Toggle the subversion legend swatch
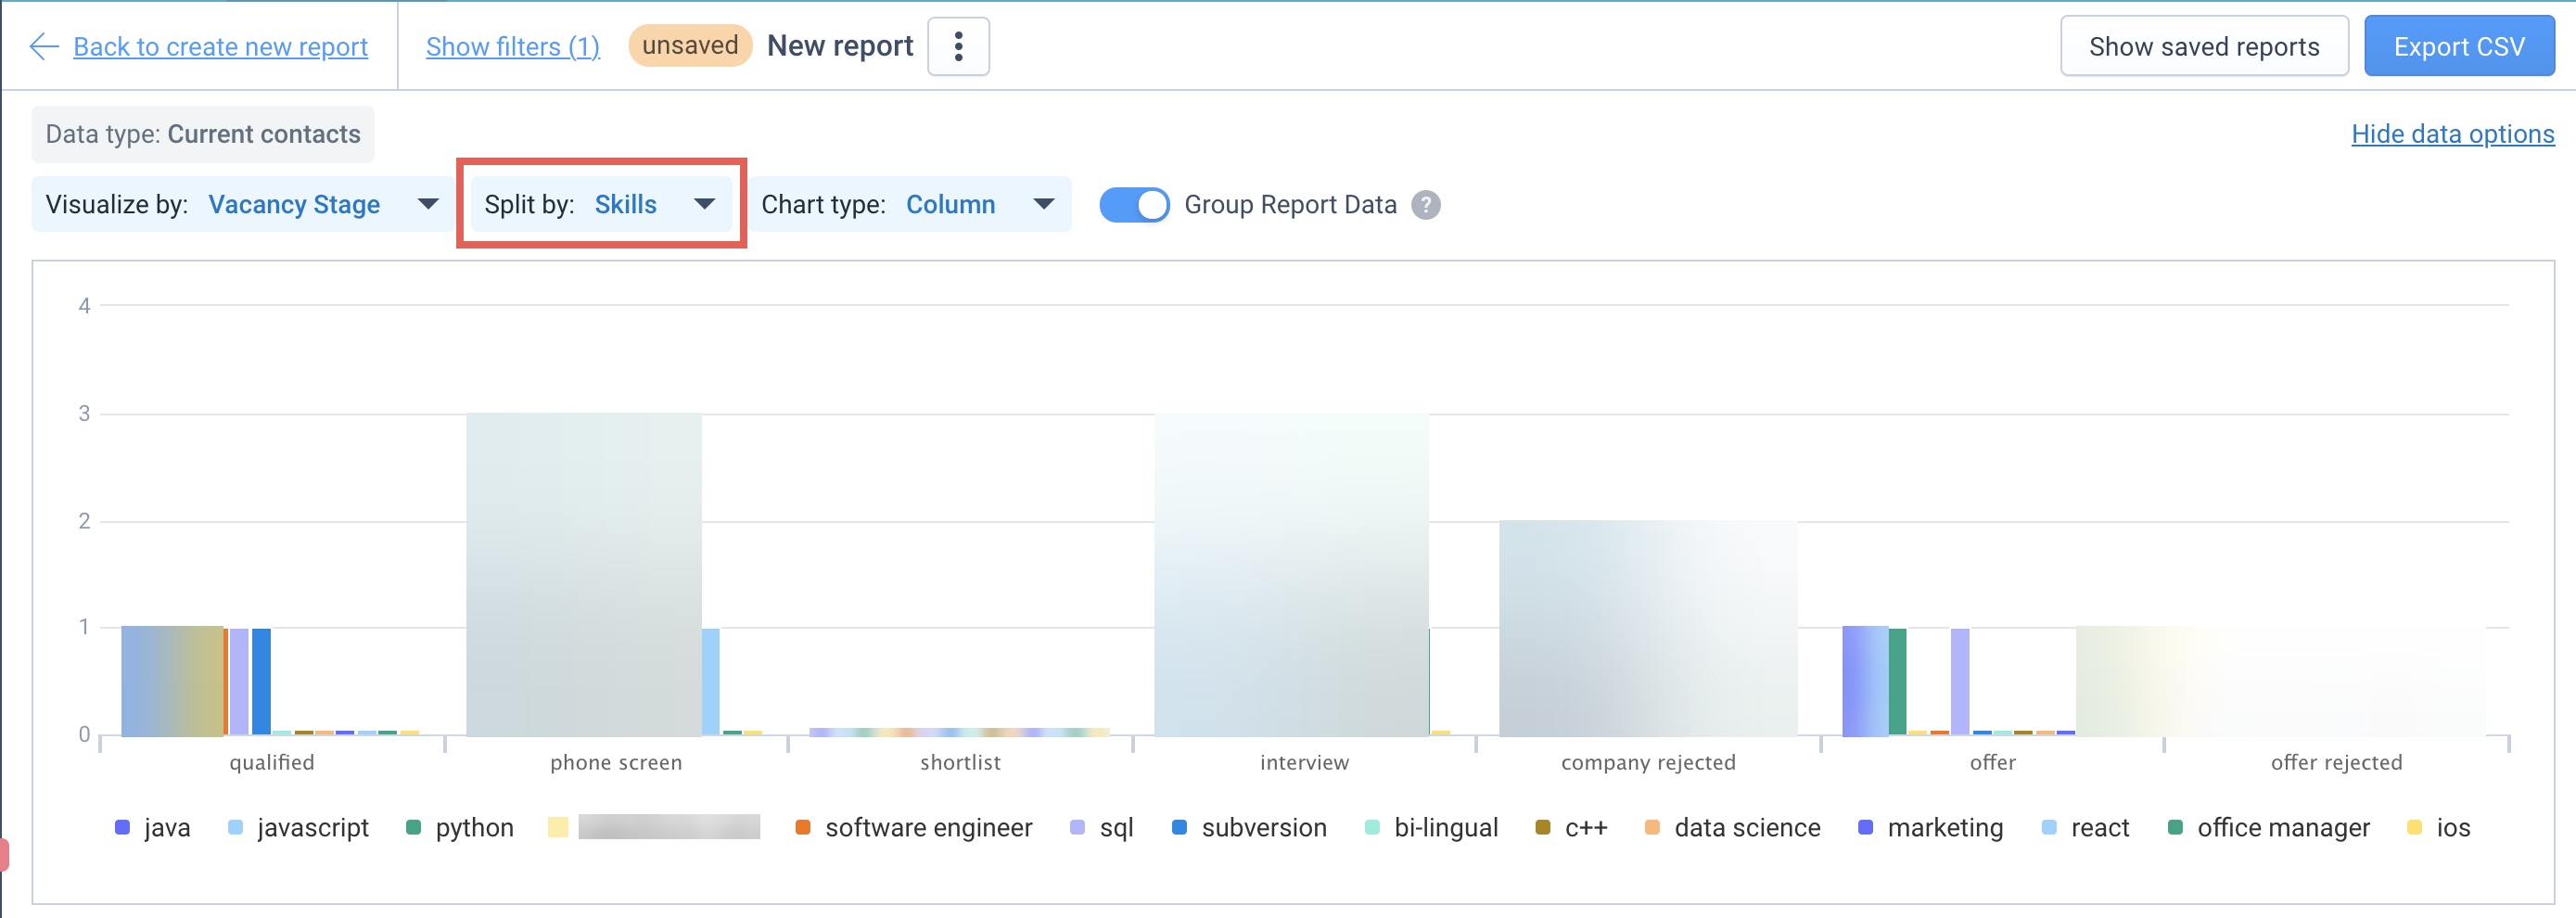 point(1179,828)
